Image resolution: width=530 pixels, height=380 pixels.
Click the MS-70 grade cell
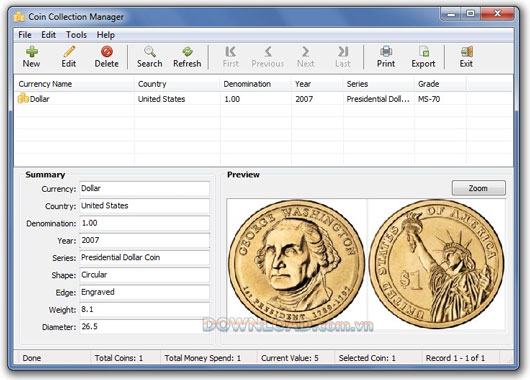coord(429,99)
